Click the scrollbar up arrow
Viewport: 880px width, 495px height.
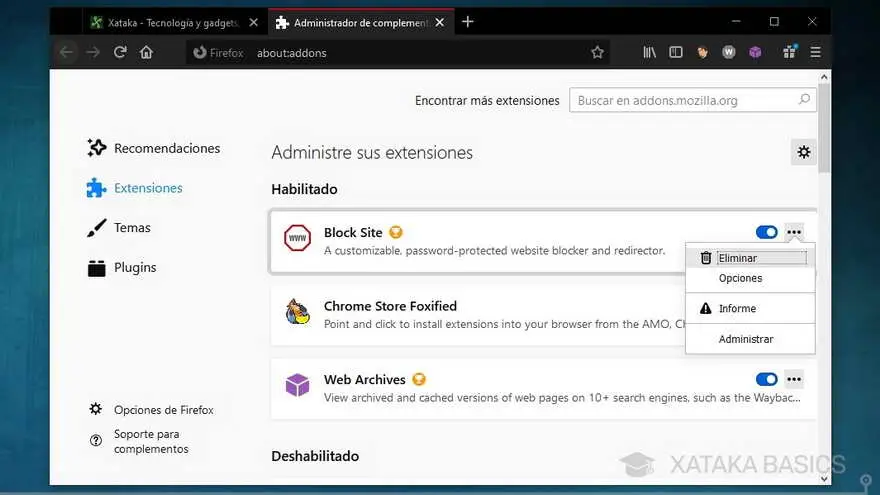point(824,76)
